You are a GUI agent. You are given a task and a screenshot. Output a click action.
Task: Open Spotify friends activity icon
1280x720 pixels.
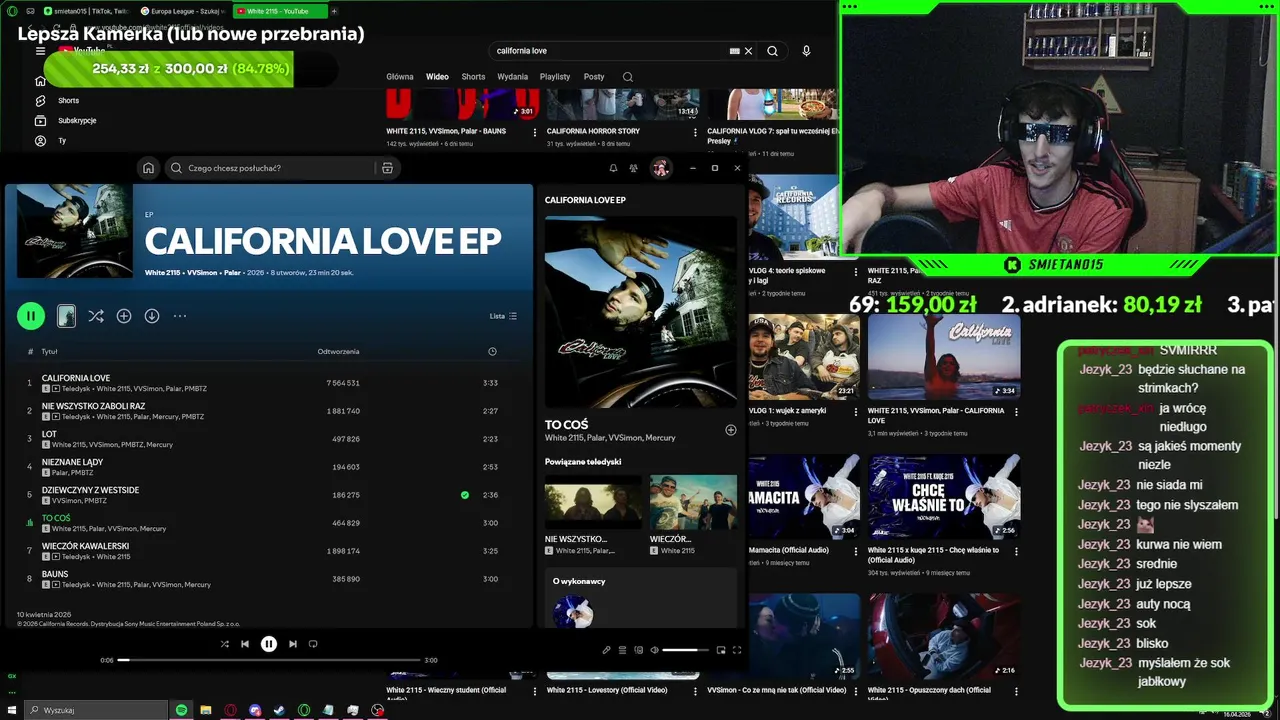633,168
